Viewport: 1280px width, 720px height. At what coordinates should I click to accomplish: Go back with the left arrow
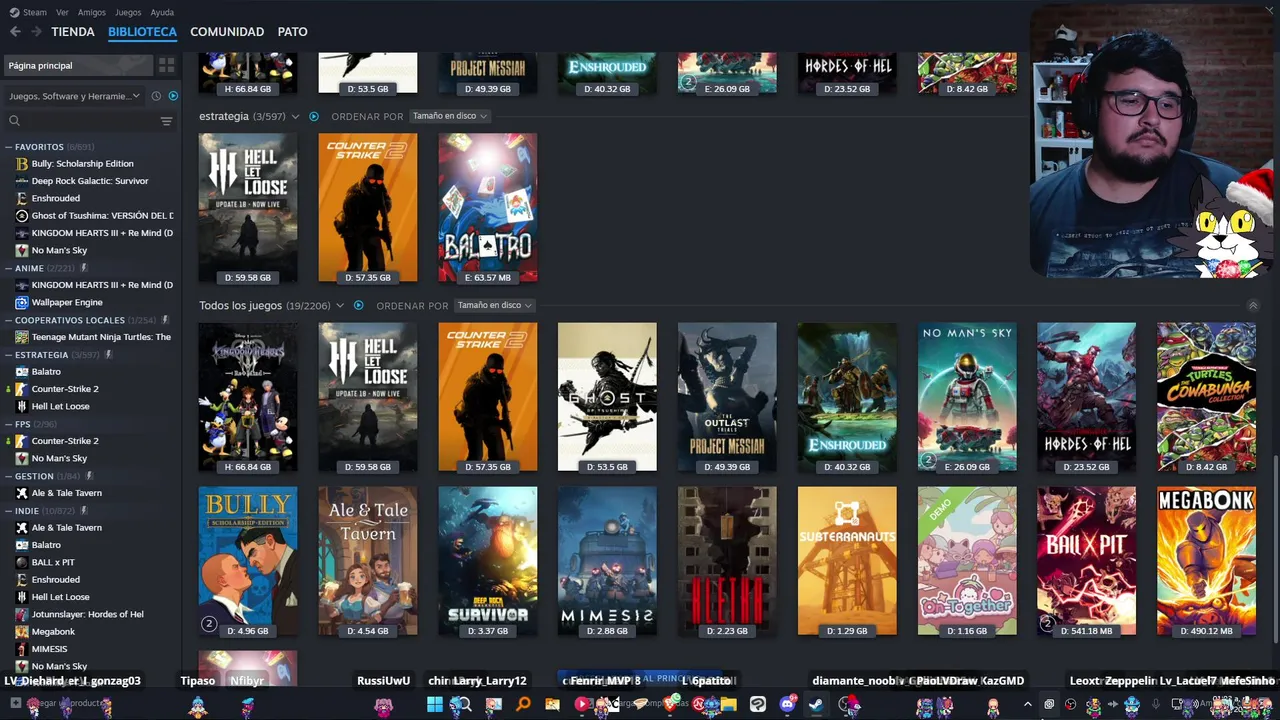coord(15,32)
